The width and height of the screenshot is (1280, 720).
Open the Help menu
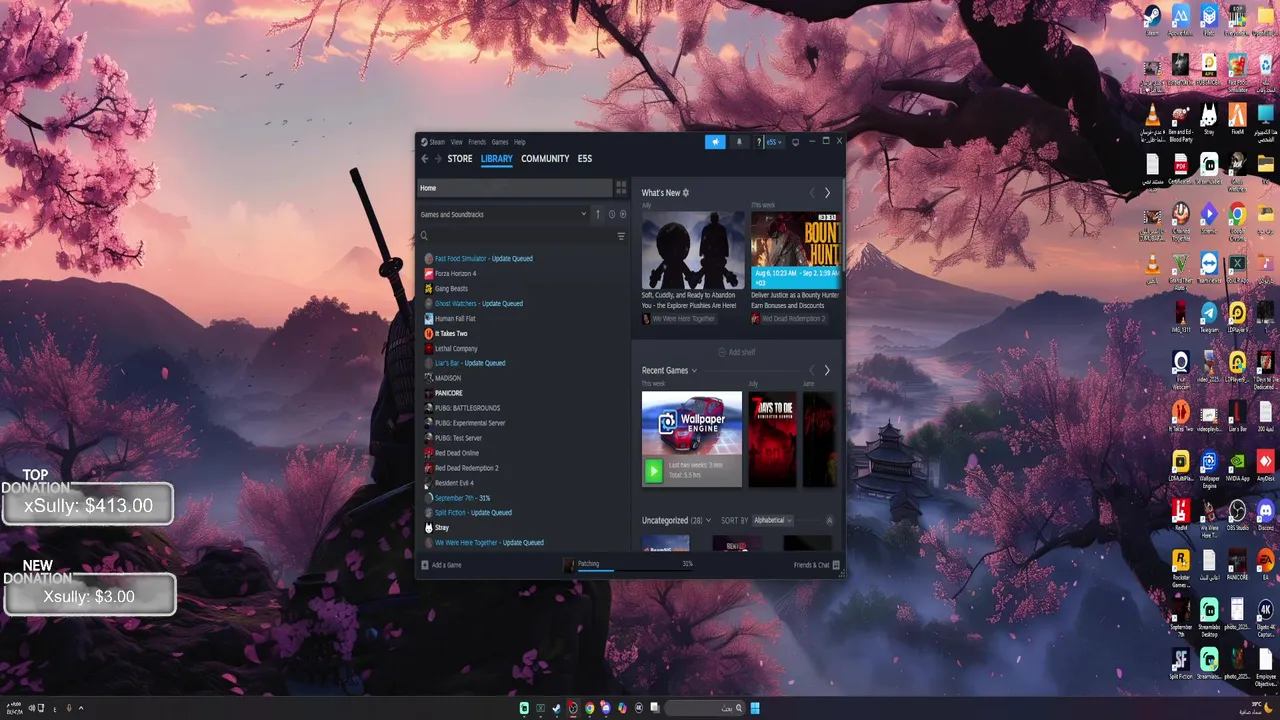point(520,142)
